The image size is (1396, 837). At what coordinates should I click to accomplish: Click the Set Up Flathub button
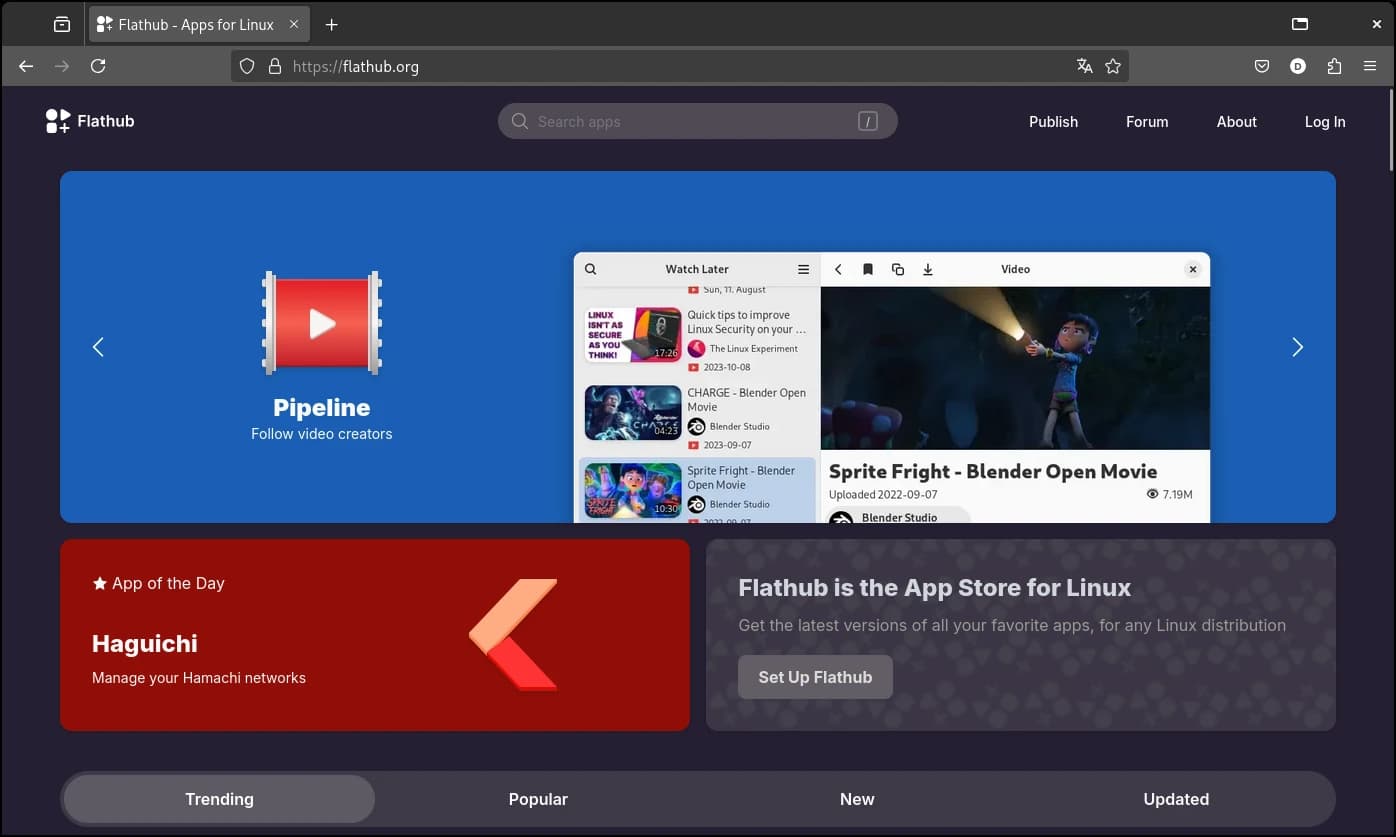coord(815,677)
